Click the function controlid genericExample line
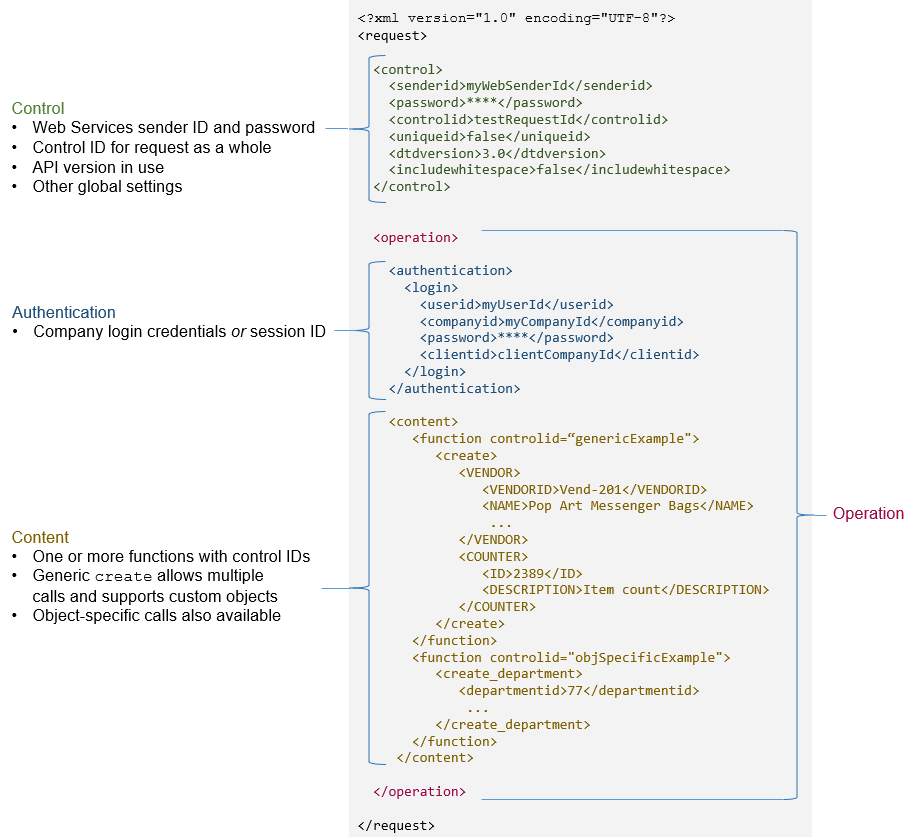Viewport: 914px width, 837px height. coord(555,438)
